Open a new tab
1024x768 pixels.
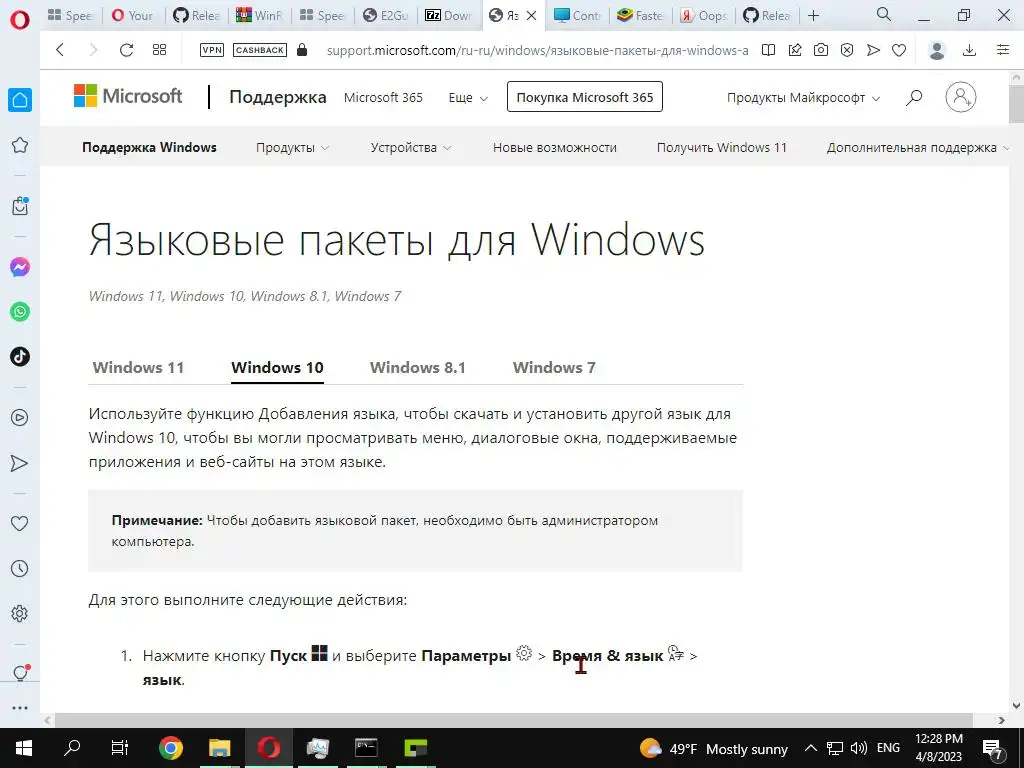tap(813, 15)
